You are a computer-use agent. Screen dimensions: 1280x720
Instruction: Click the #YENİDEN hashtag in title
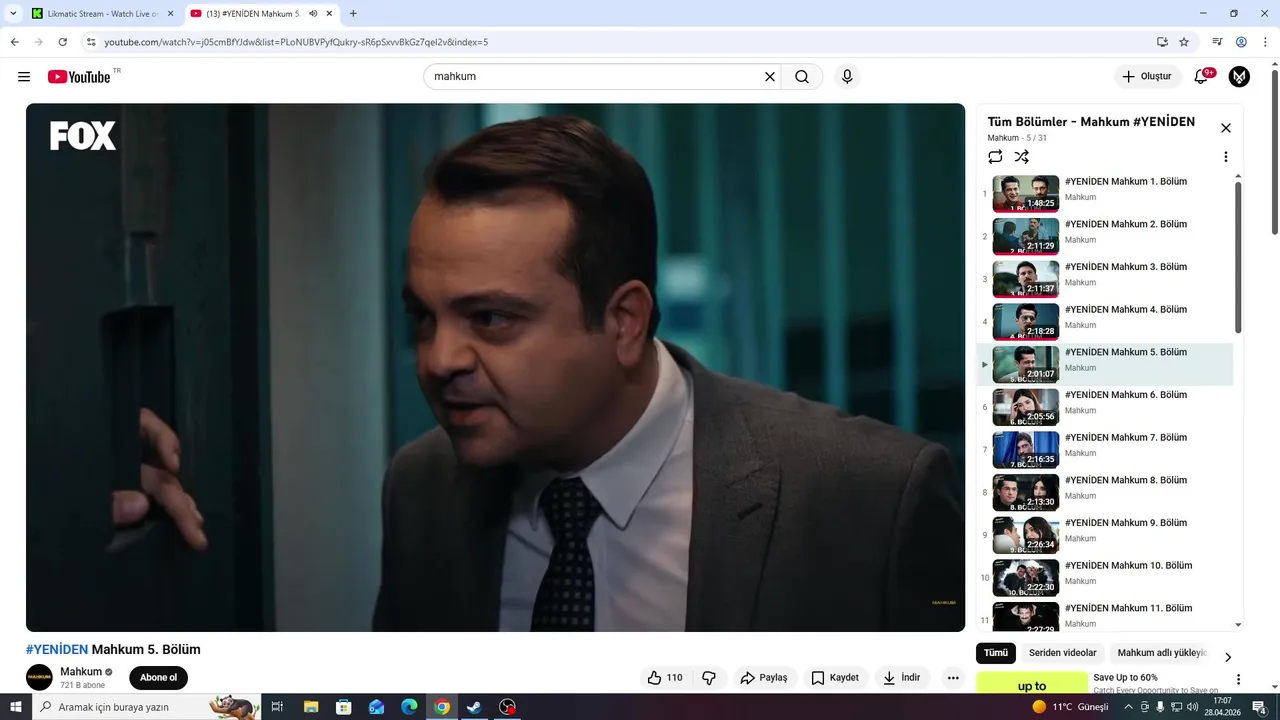(57, 649)
